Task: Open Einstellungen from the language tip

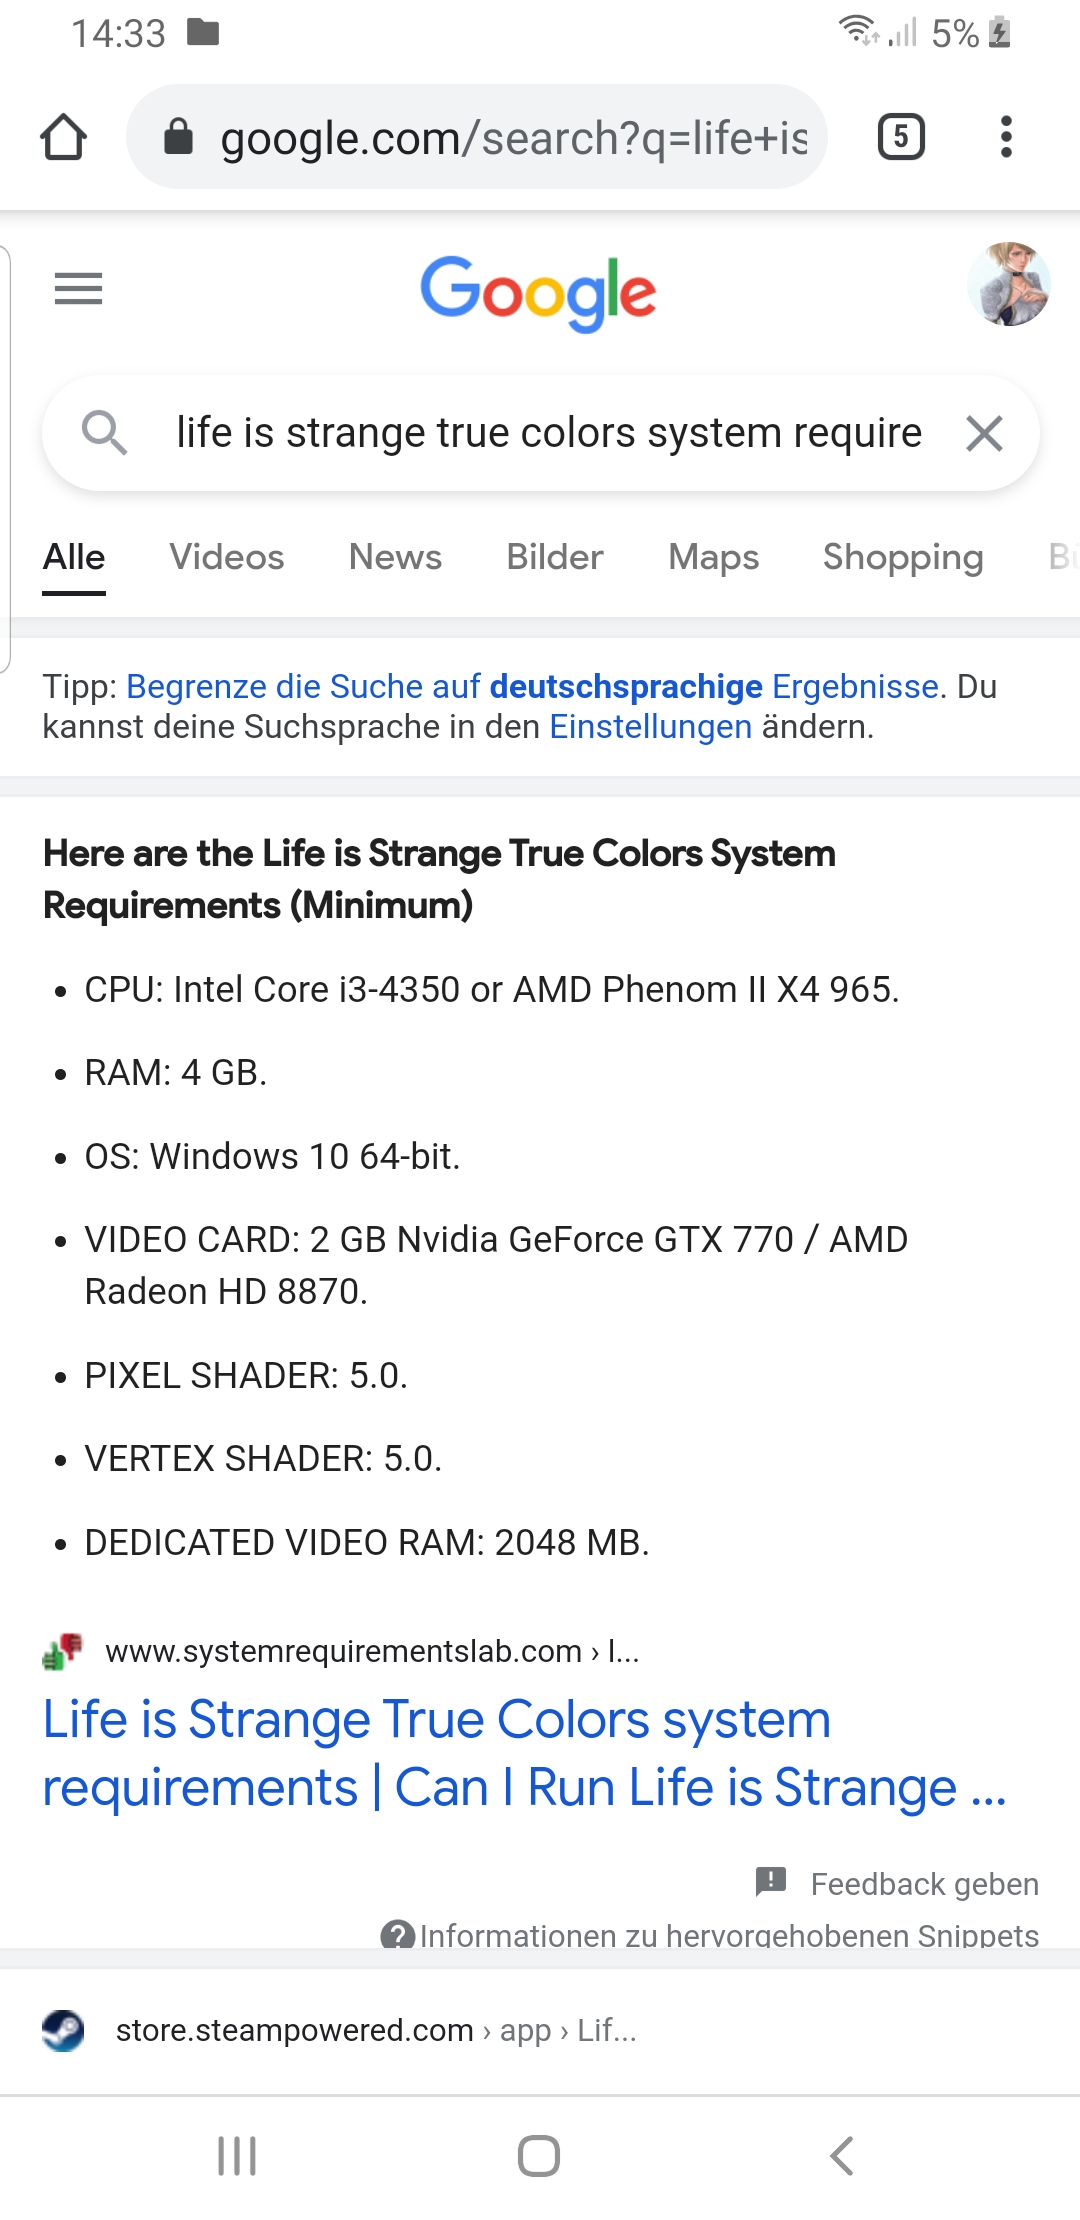Action: (x=650, y=726)
